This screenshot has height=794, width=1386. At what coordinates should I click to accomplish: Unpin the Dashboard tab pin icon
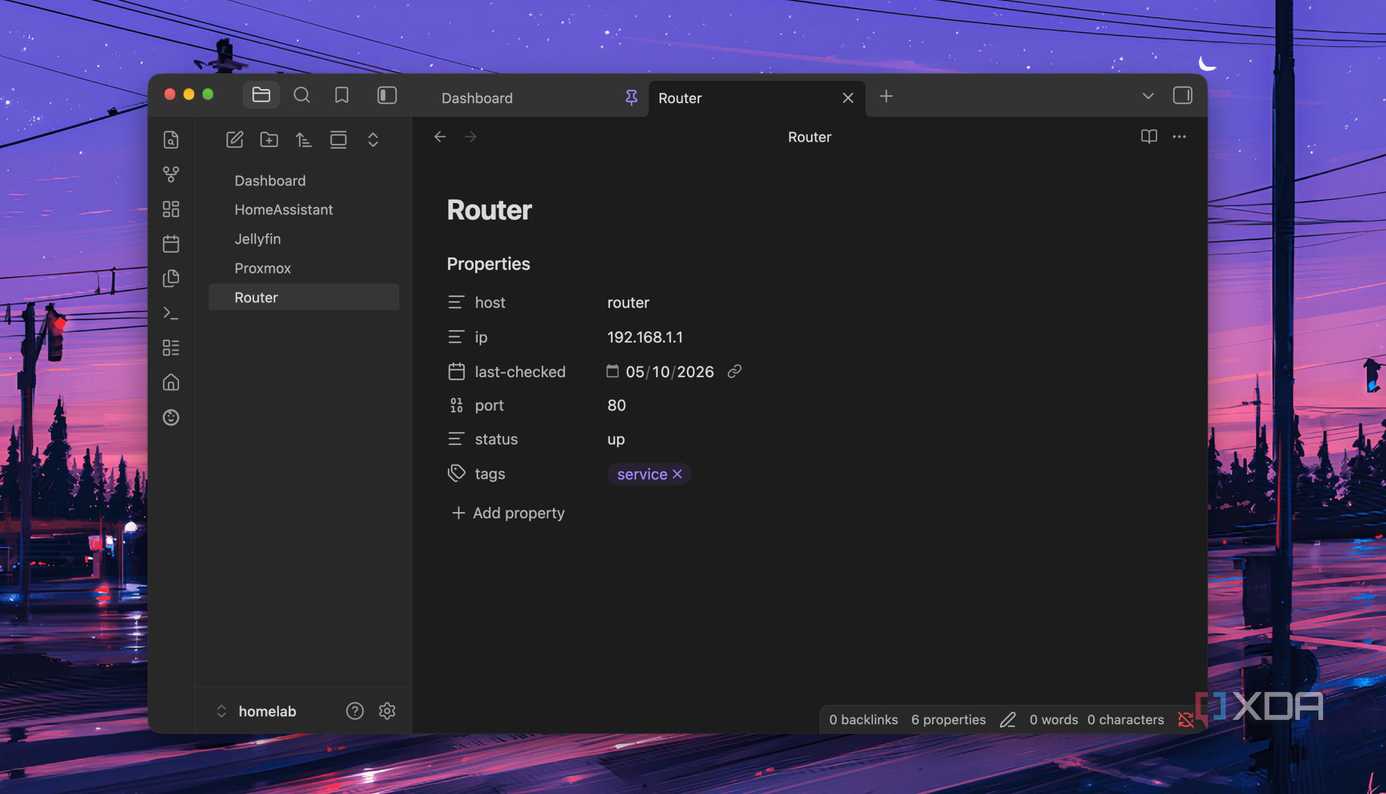coord(631,97)
